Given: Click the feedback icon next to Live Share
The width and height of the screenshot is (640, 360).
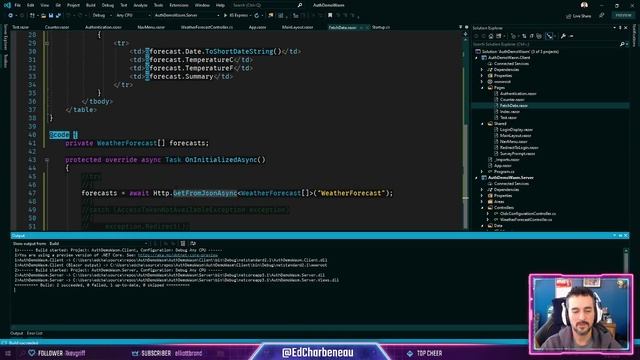Looking at the screenshot, I should pyautogui.click(x=602, y=16).
